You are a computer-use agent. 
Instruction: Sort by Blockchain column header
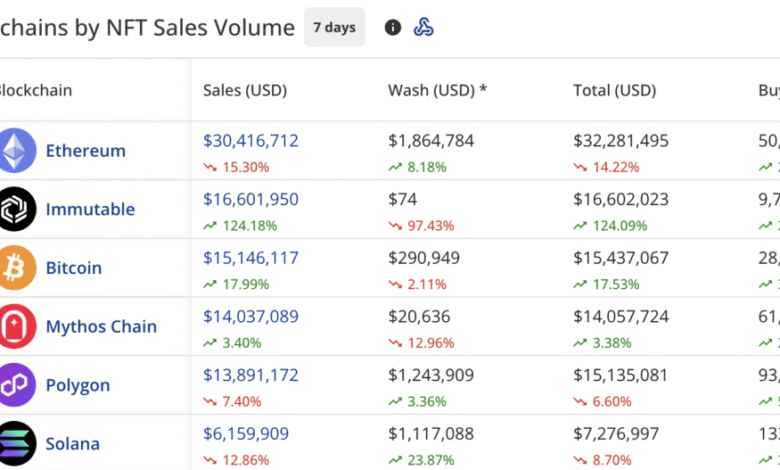[35, 90]
